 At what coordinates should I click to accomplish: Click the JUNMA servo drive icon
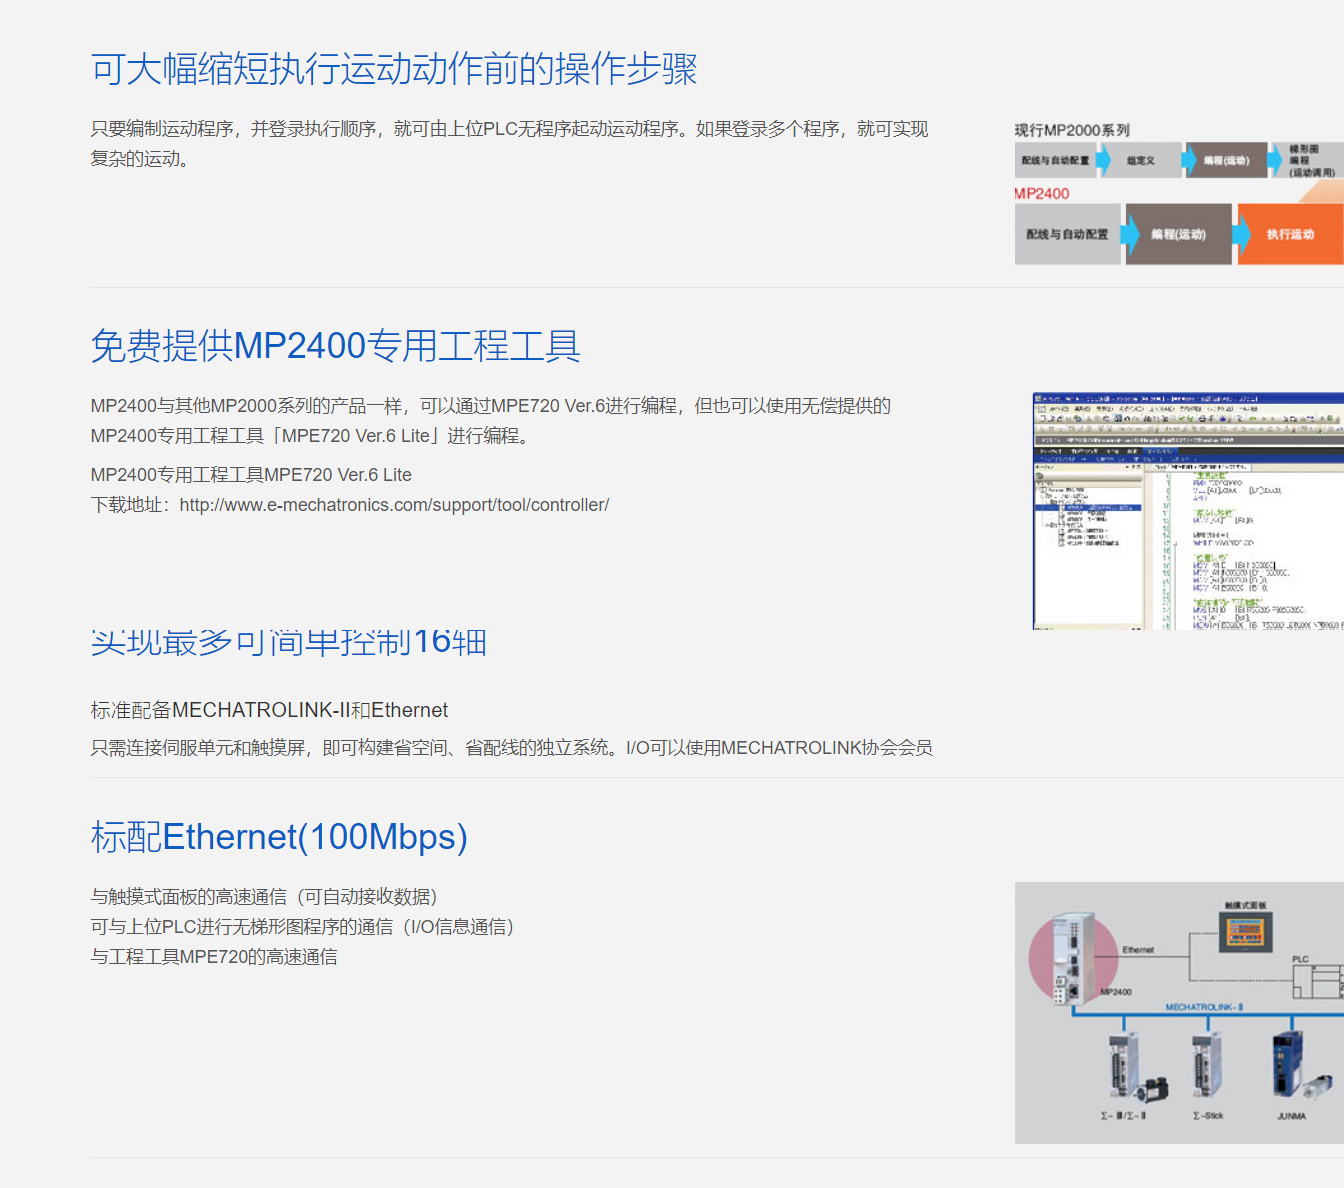point(1288,1065)
